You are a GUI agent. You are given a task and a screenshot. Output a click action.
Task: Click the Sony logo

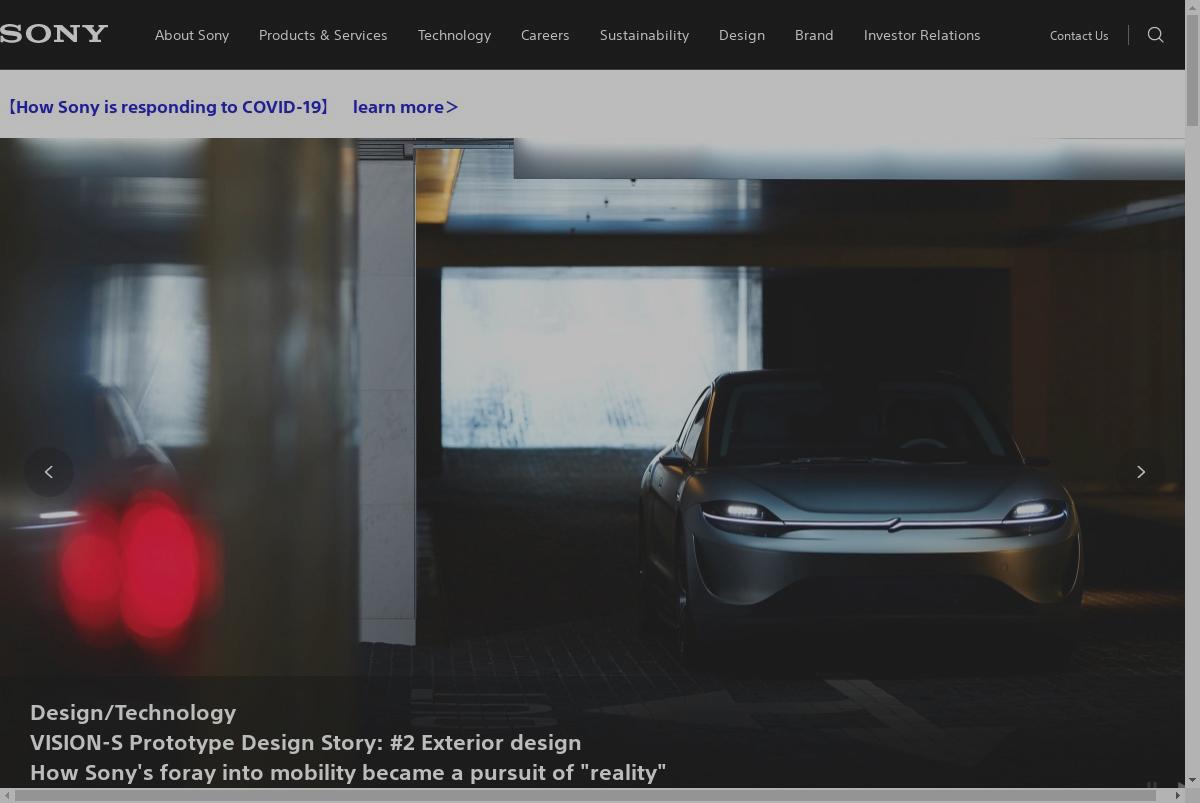pos(54,34)
